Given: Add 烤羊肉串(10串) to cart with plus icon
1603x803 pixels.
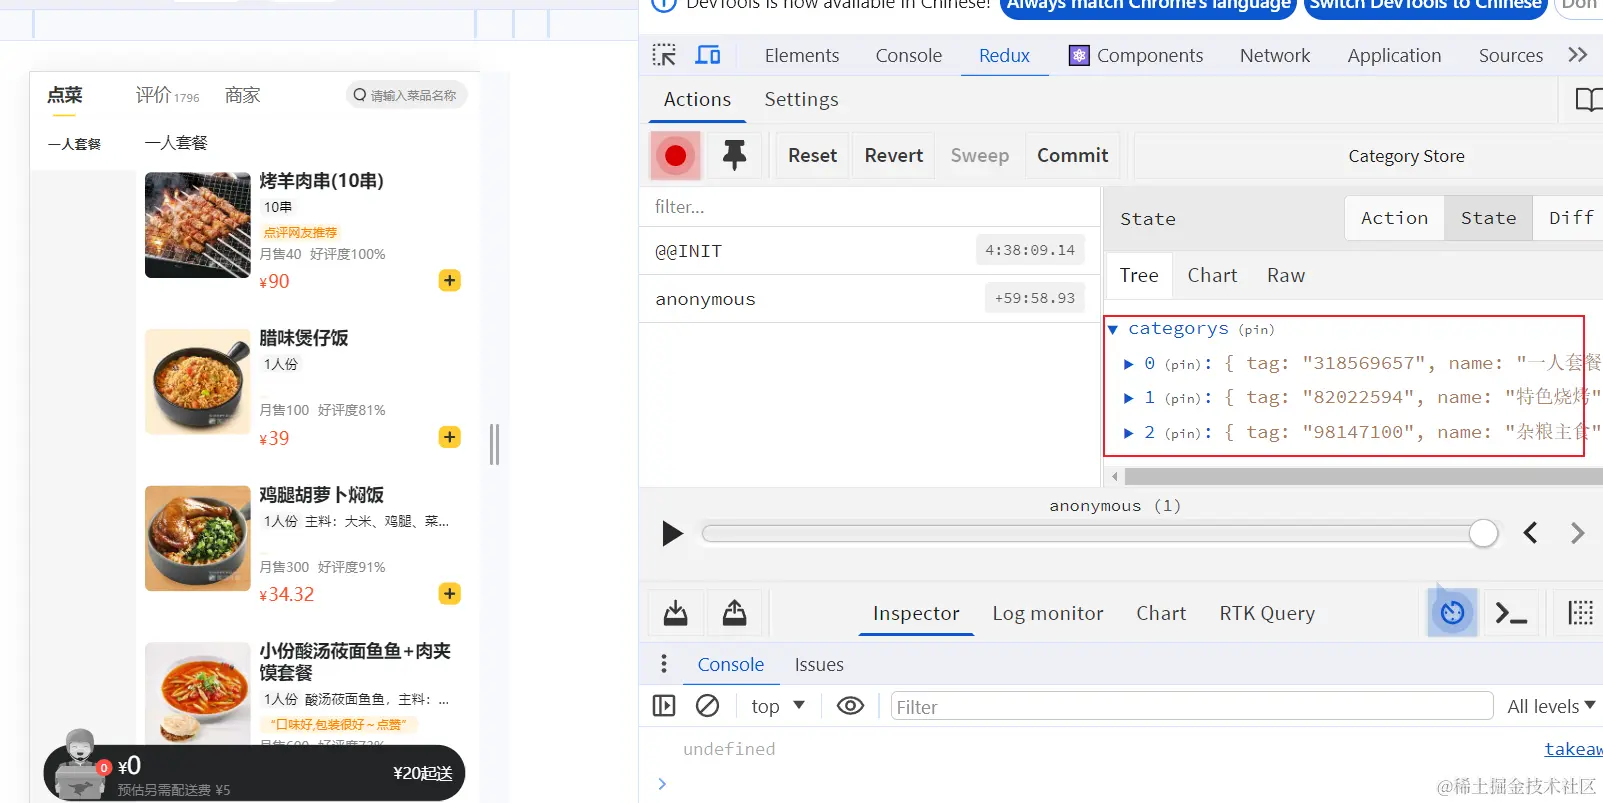Looking at the screenshot, I should pos(450,281).
